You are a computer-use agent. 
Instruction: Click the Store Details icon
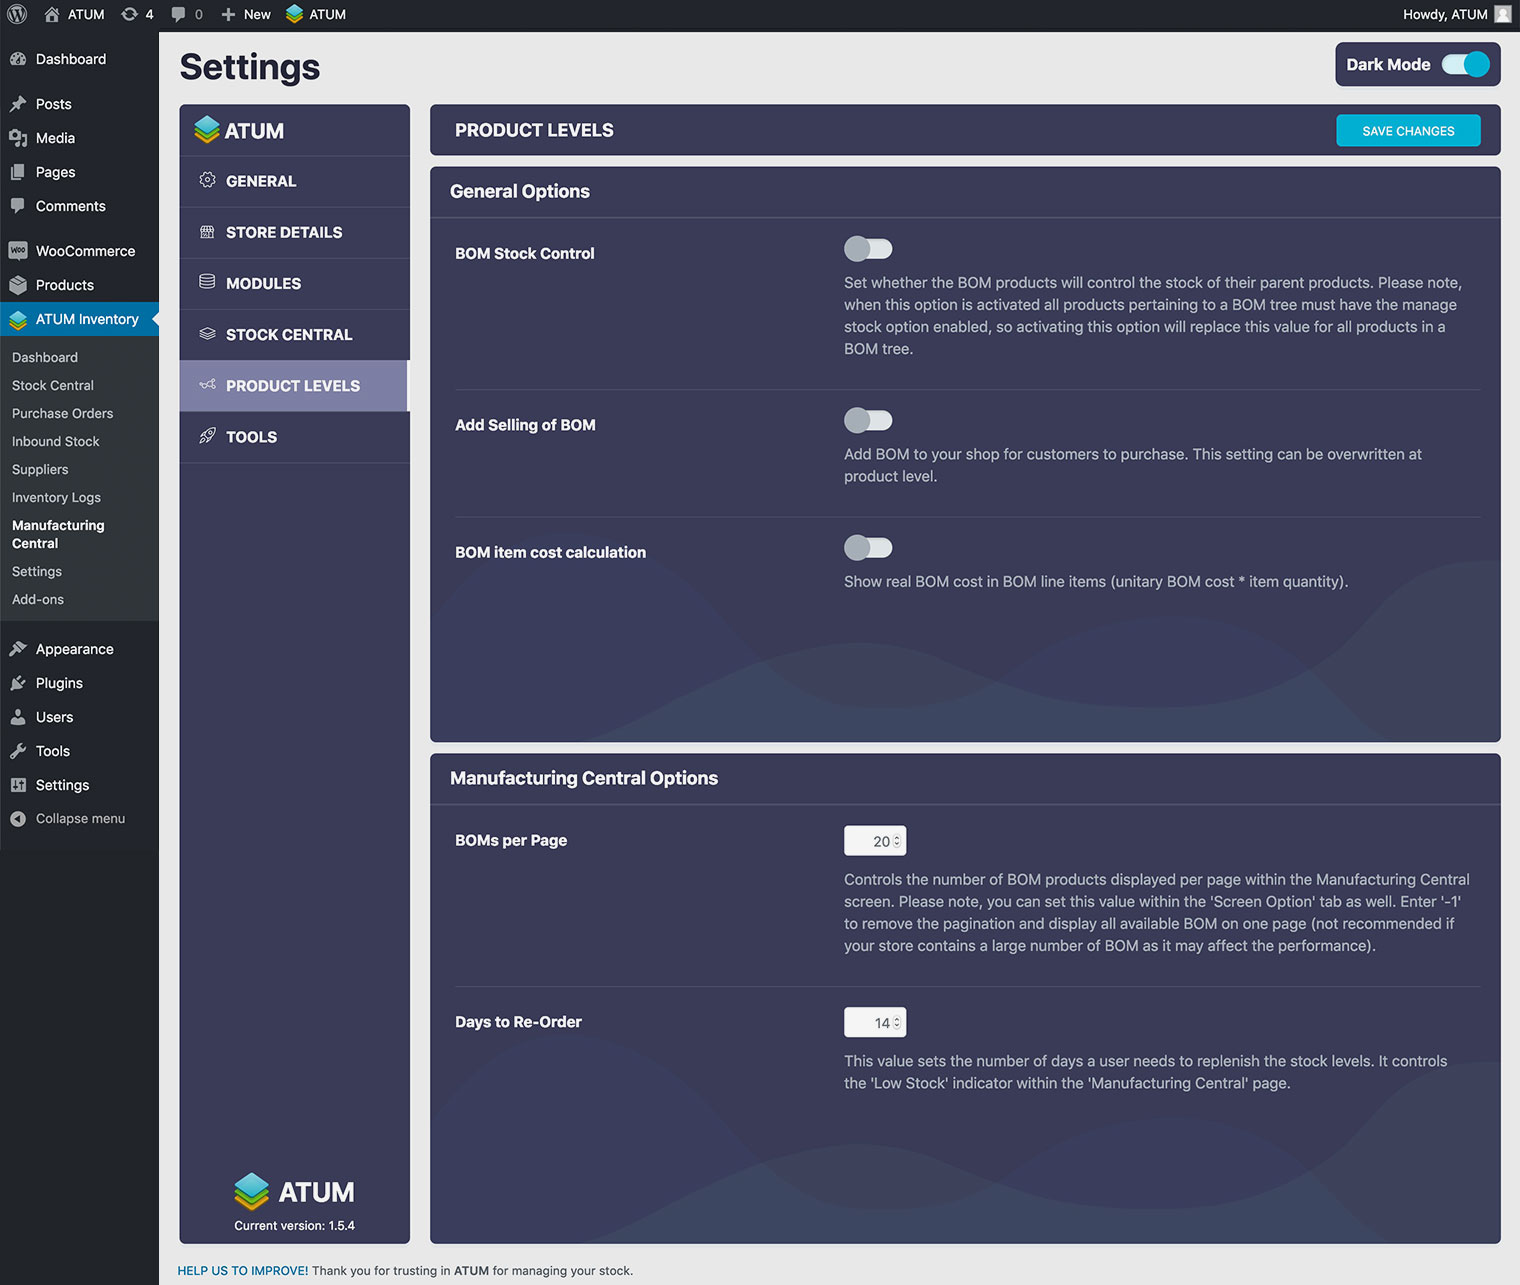point(207,232)
